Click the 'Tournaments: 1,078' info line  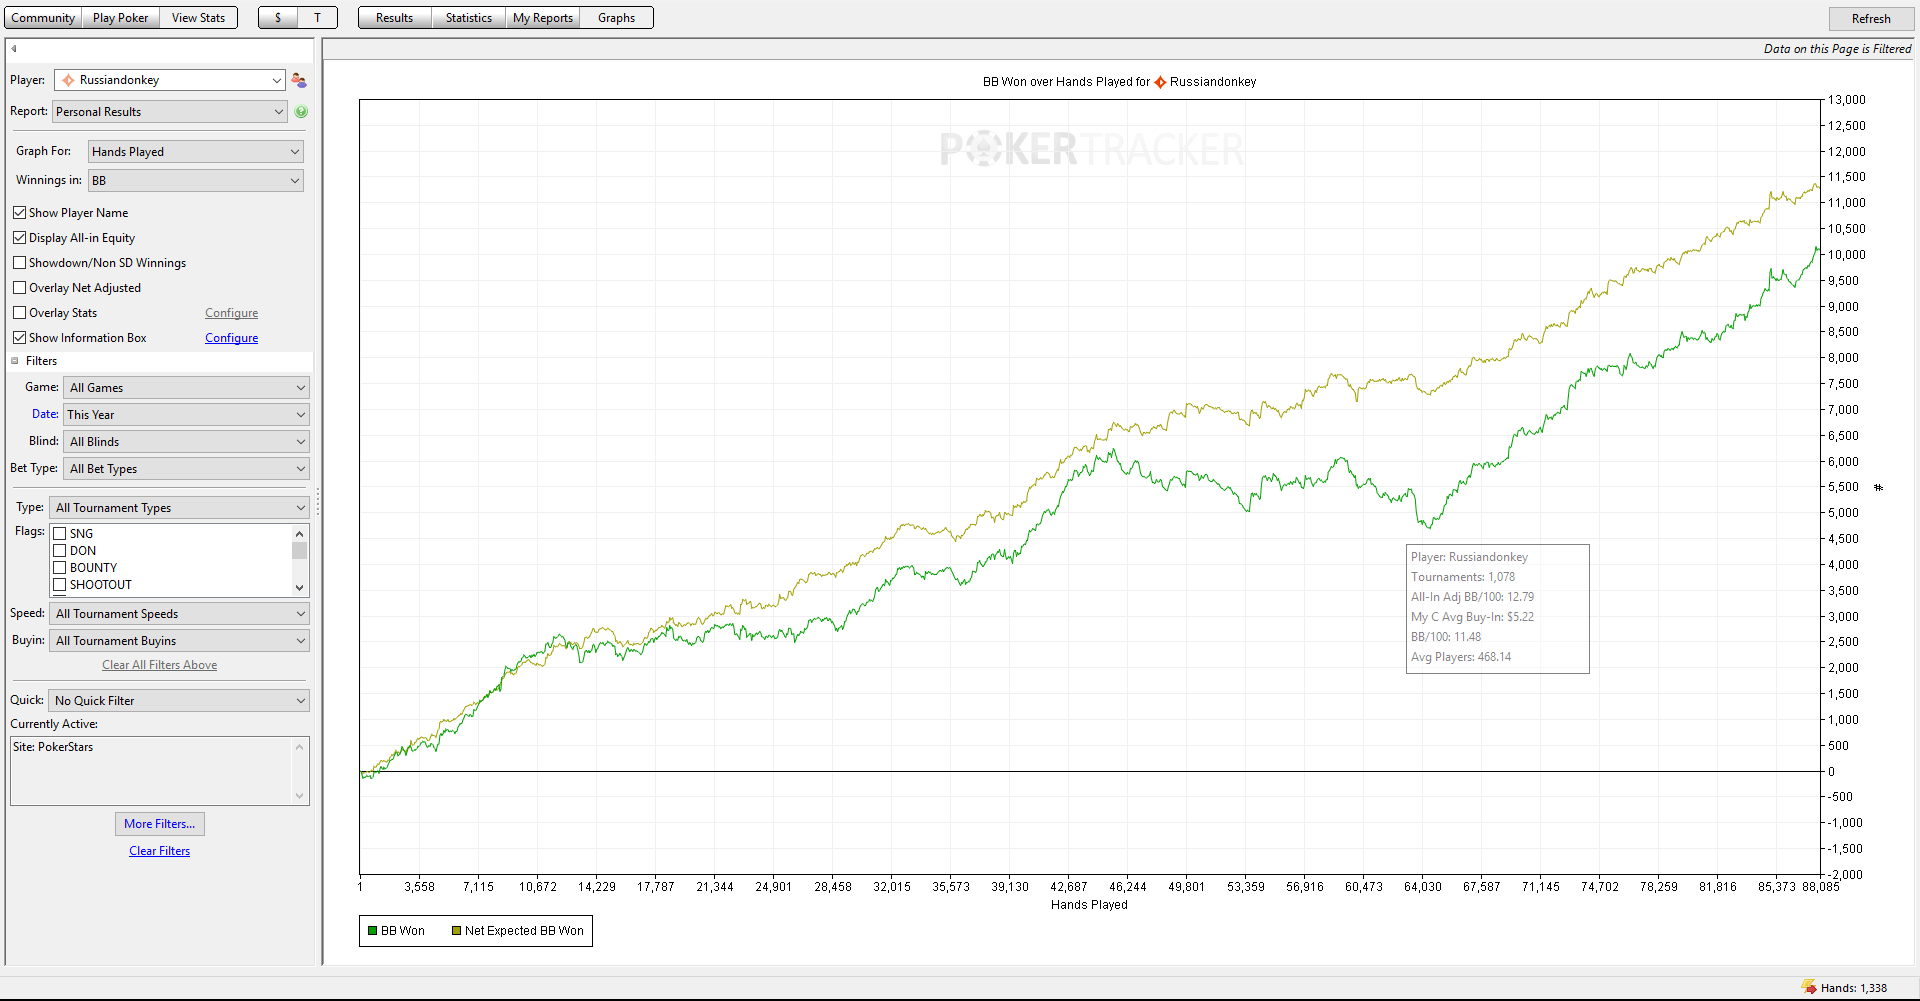coord(1463,577)
